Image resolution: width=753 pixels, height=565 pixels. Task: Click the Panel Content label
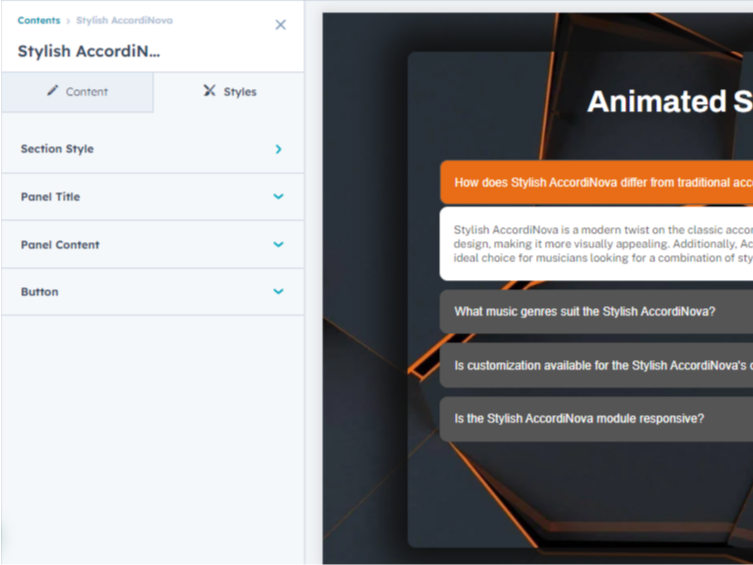tap(60, 245)
